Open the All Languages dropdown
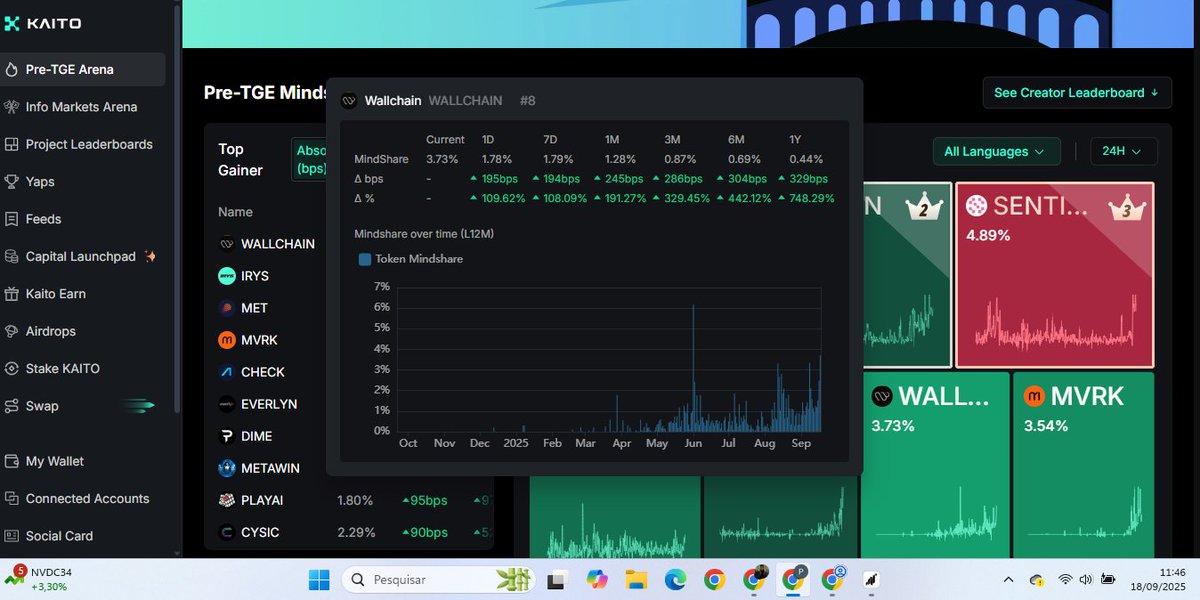The height and width of the screenshot is (600, 1200). [x=995, y=152]
